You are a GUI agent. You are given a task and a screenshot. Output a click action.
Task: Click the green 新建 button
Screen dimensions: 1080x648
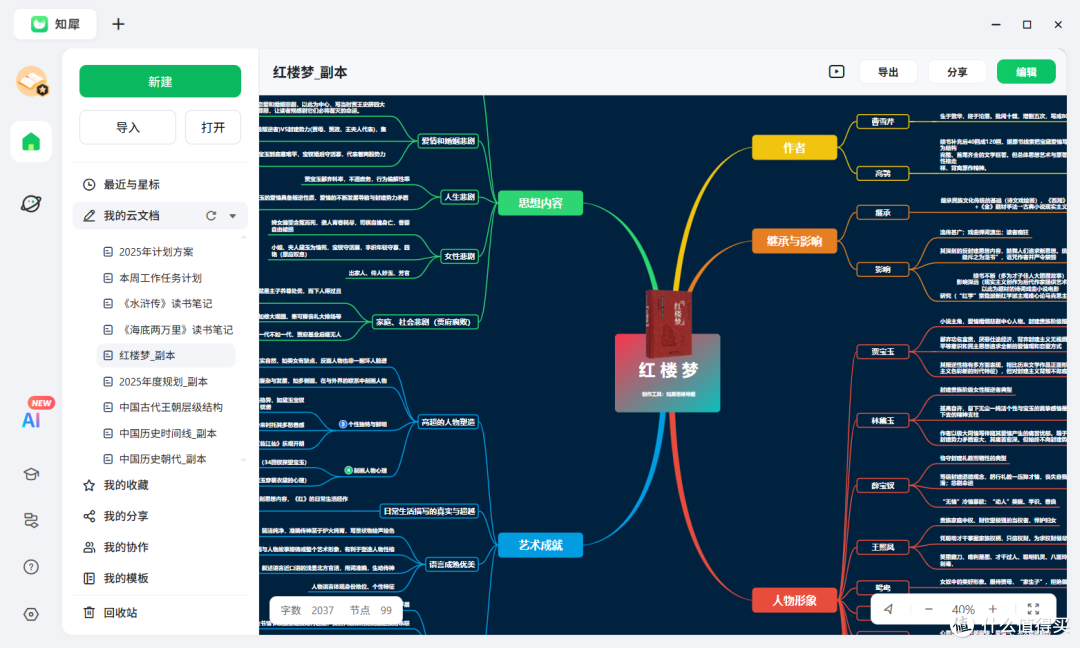tap(160, 81)
